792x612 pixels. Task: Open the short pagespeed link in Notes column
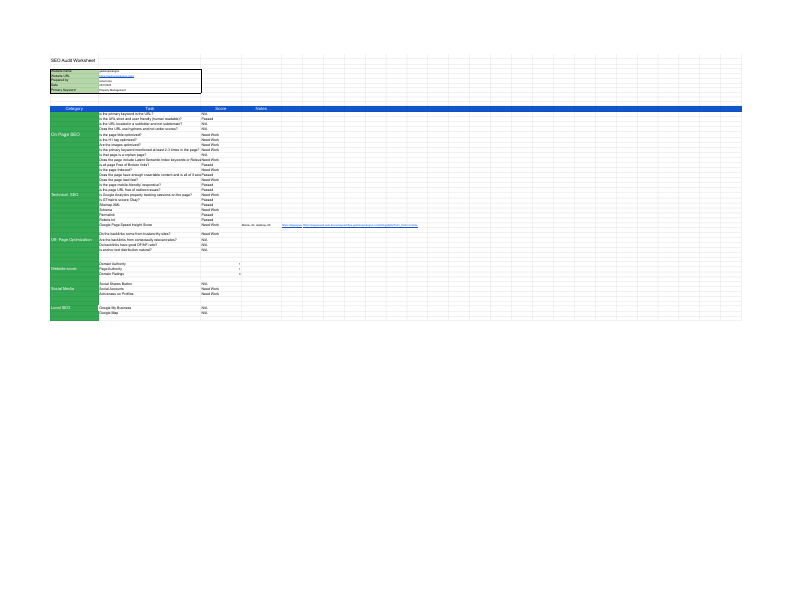[x=292, y=225]
